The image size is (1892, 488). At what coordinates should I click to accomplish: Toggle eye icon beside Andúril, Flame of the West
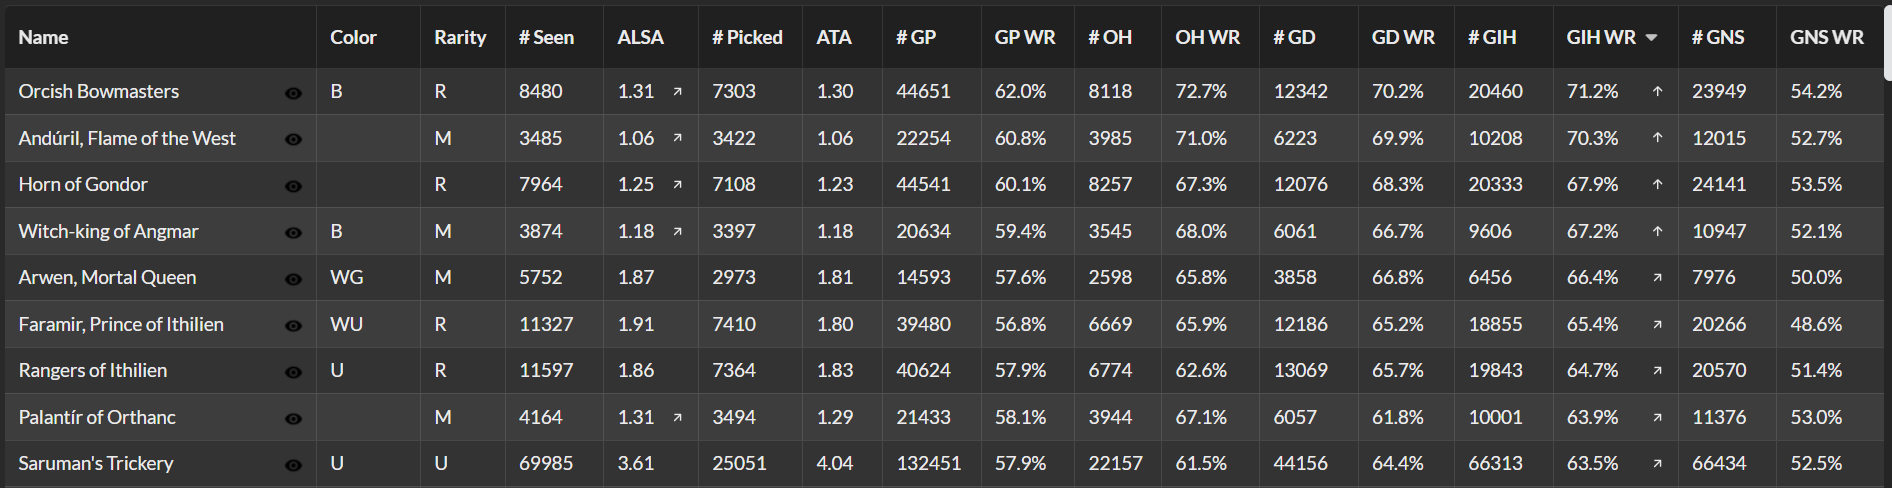[293, 139]
